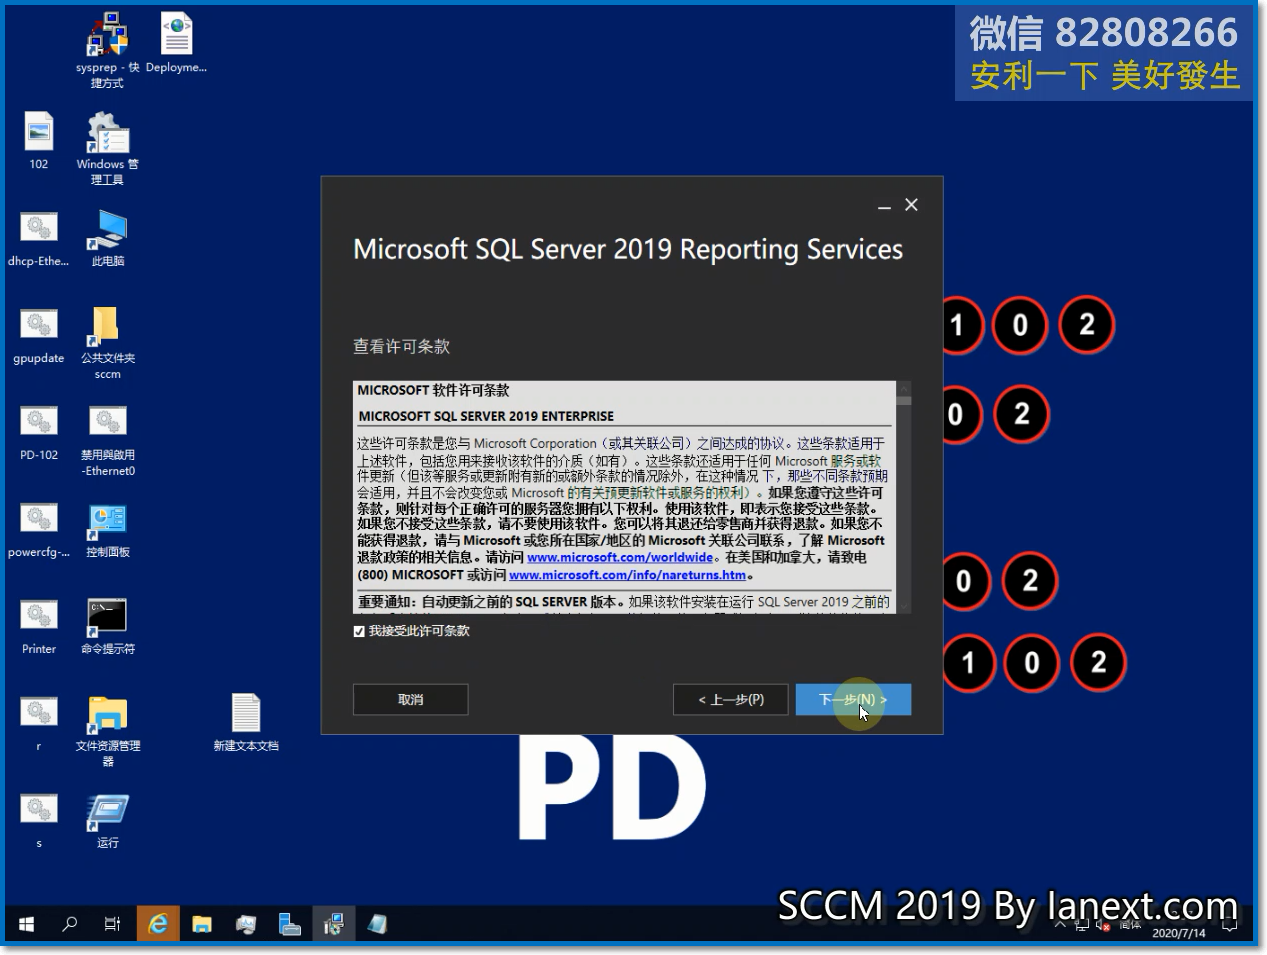Uncheck 我接受此许可条款 checkbox
The height and width of the screenshot is (955, 1267).
click(x=359, y=632)
